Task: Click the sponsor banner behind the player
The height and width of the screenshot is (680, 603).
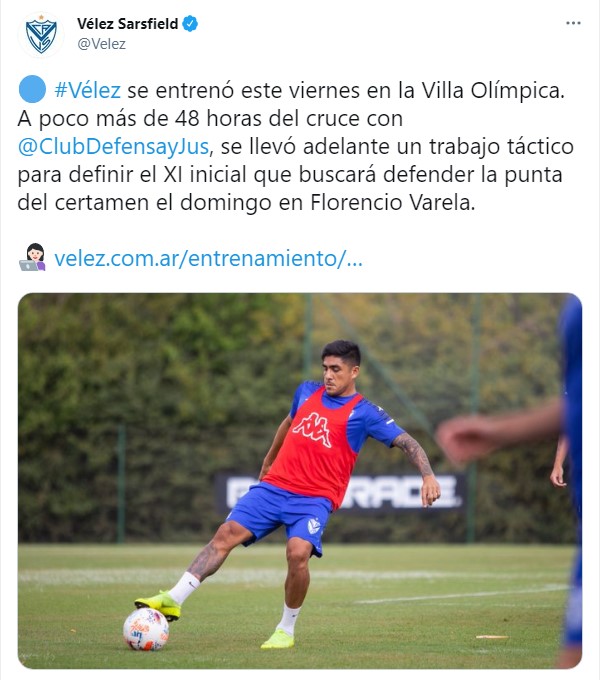Action: pos(341,492)
